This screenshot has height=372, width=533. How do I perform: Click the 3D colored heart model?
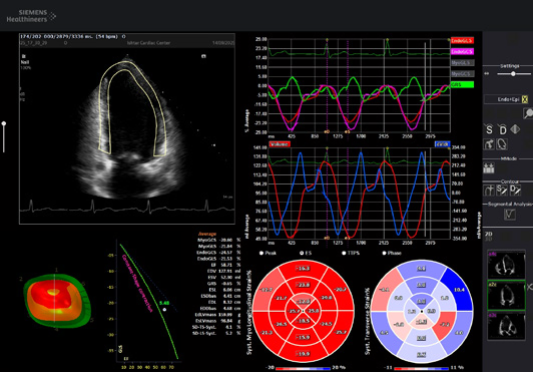[x=56, y=301]
